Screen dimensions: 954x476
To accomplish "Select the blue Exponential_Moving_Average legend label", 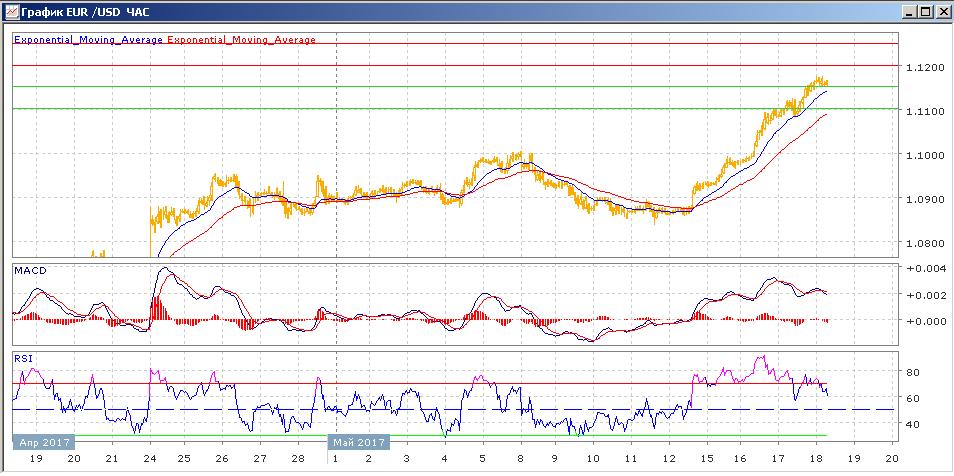I will pyautogui.click(x=88, y=40).
